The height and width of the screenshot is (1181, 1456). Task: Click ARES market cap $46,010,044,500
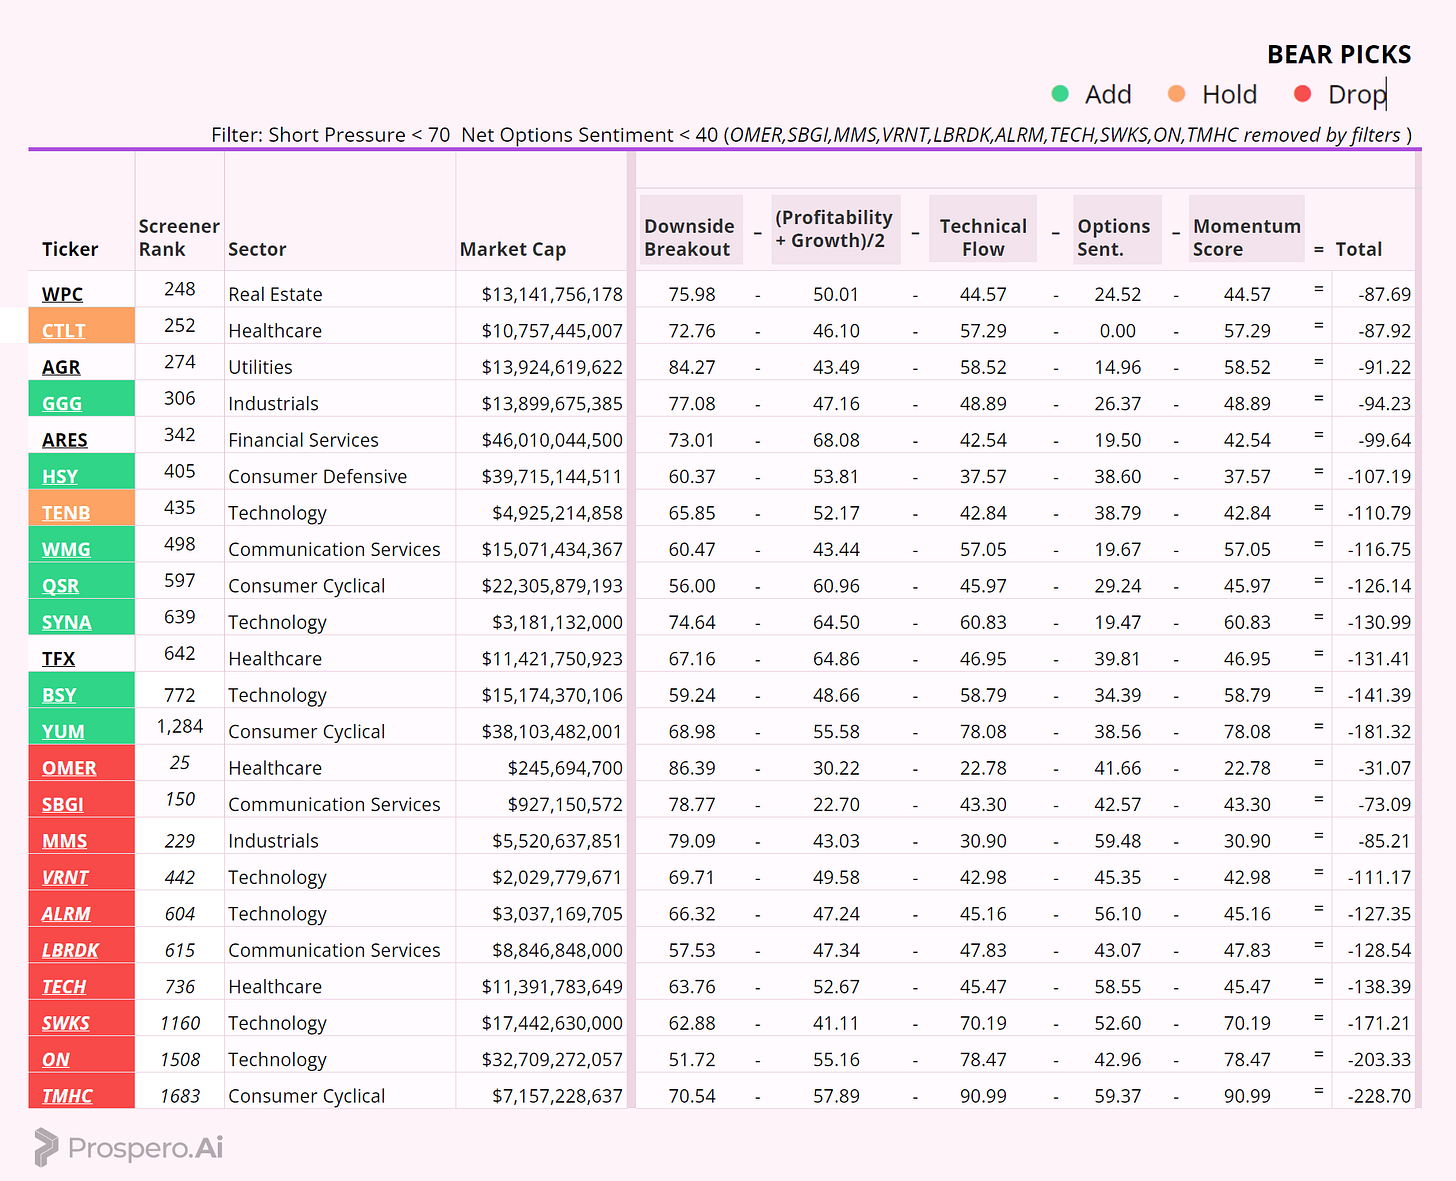552,440
